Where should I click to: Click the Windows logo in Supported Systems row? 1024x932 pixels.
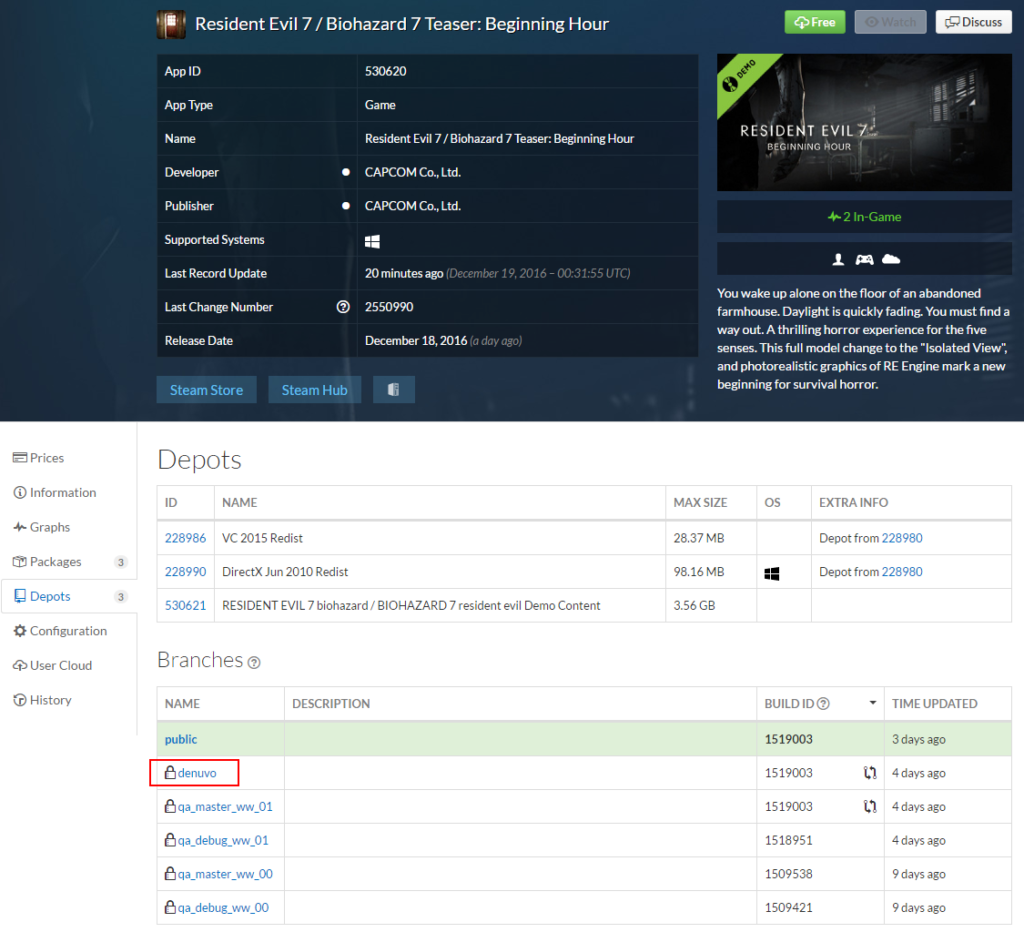click(372, 241)
